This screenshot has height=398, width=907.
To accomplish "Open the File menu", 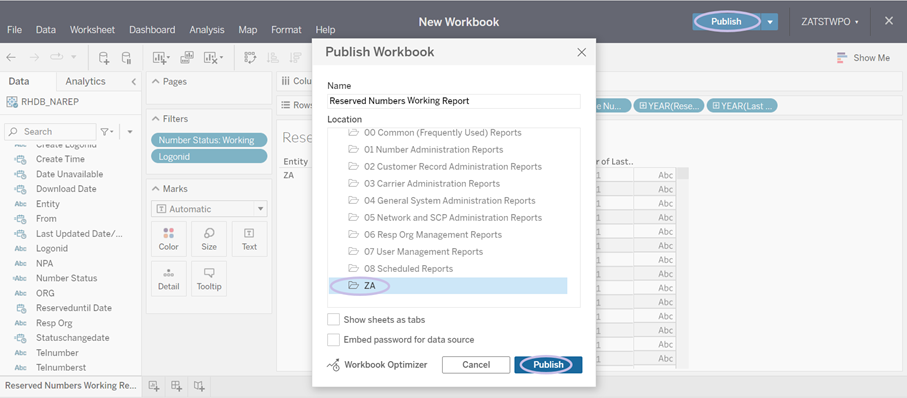I will [x=14, y=30].
